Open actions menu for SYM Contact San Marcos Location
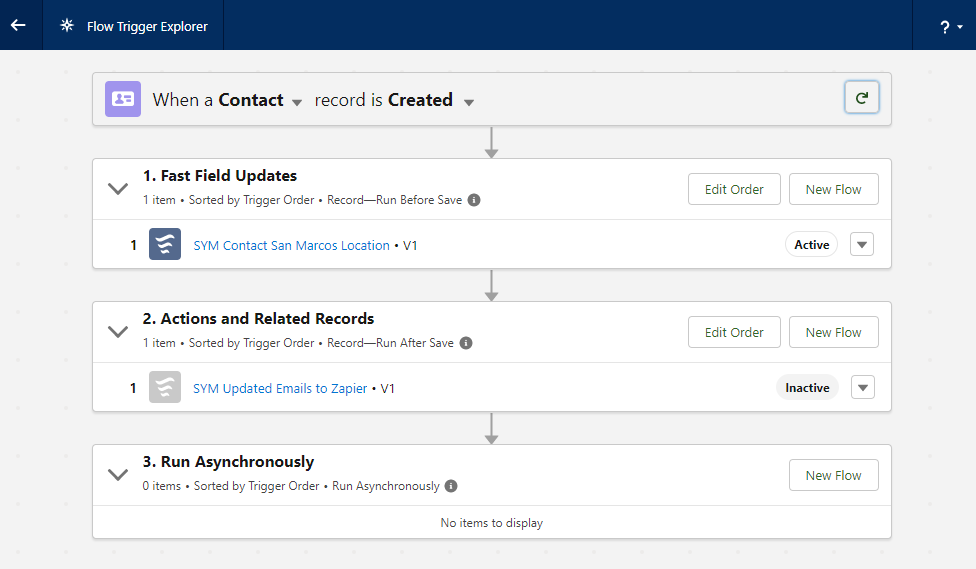This screenshot has height=569, width=976. (861, 245)
